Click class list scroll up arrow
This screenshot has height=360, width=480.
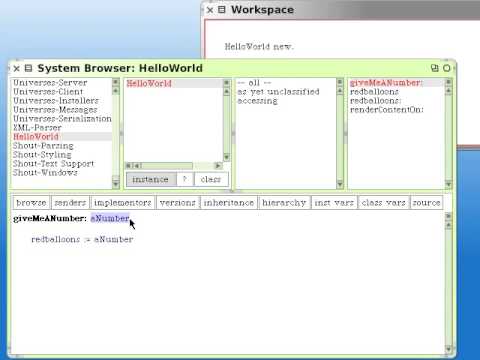point(226,91)
